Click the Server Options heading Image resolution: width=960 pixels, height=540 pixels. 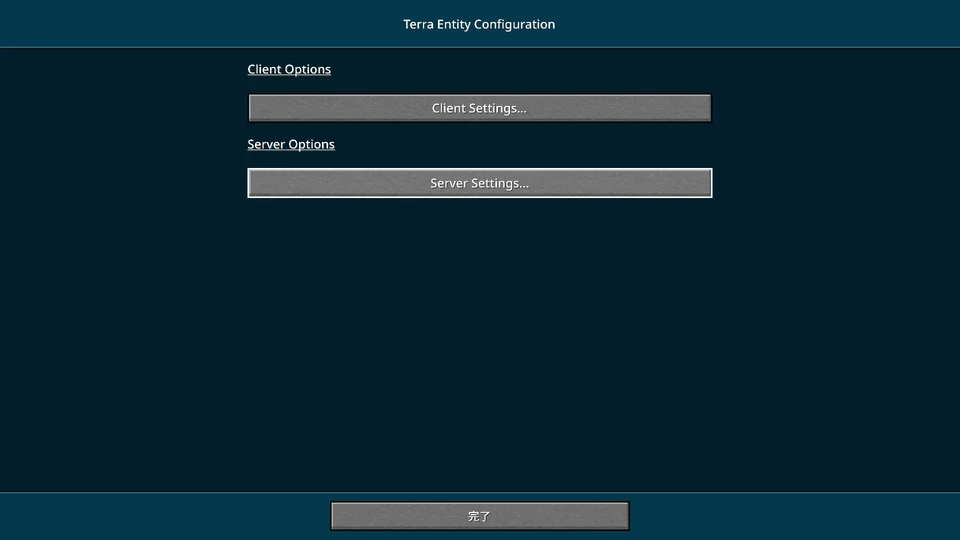coord(291,144)
